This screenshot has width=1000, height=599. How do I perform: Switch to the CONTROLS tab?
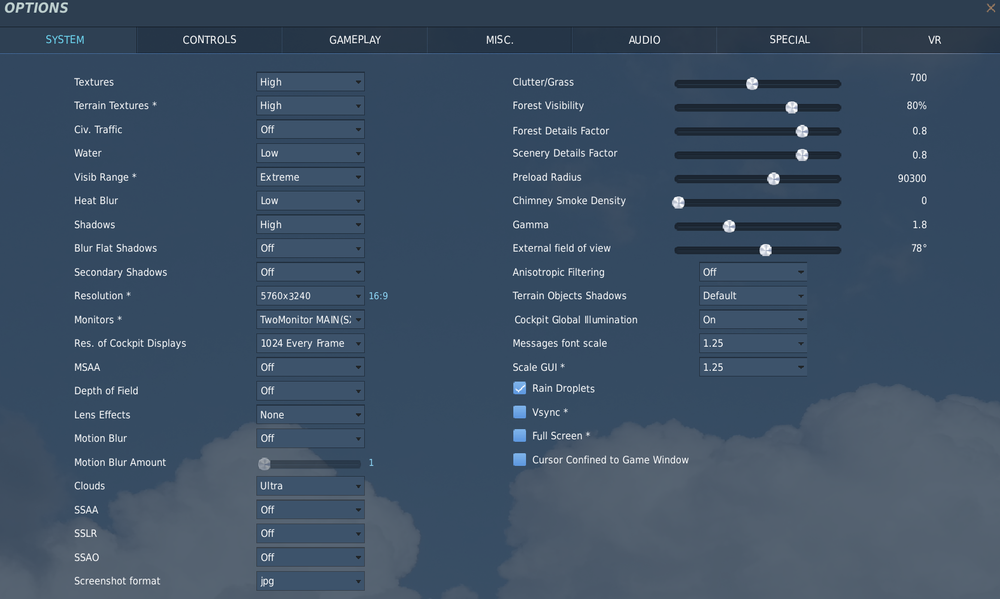coord(209,40)
